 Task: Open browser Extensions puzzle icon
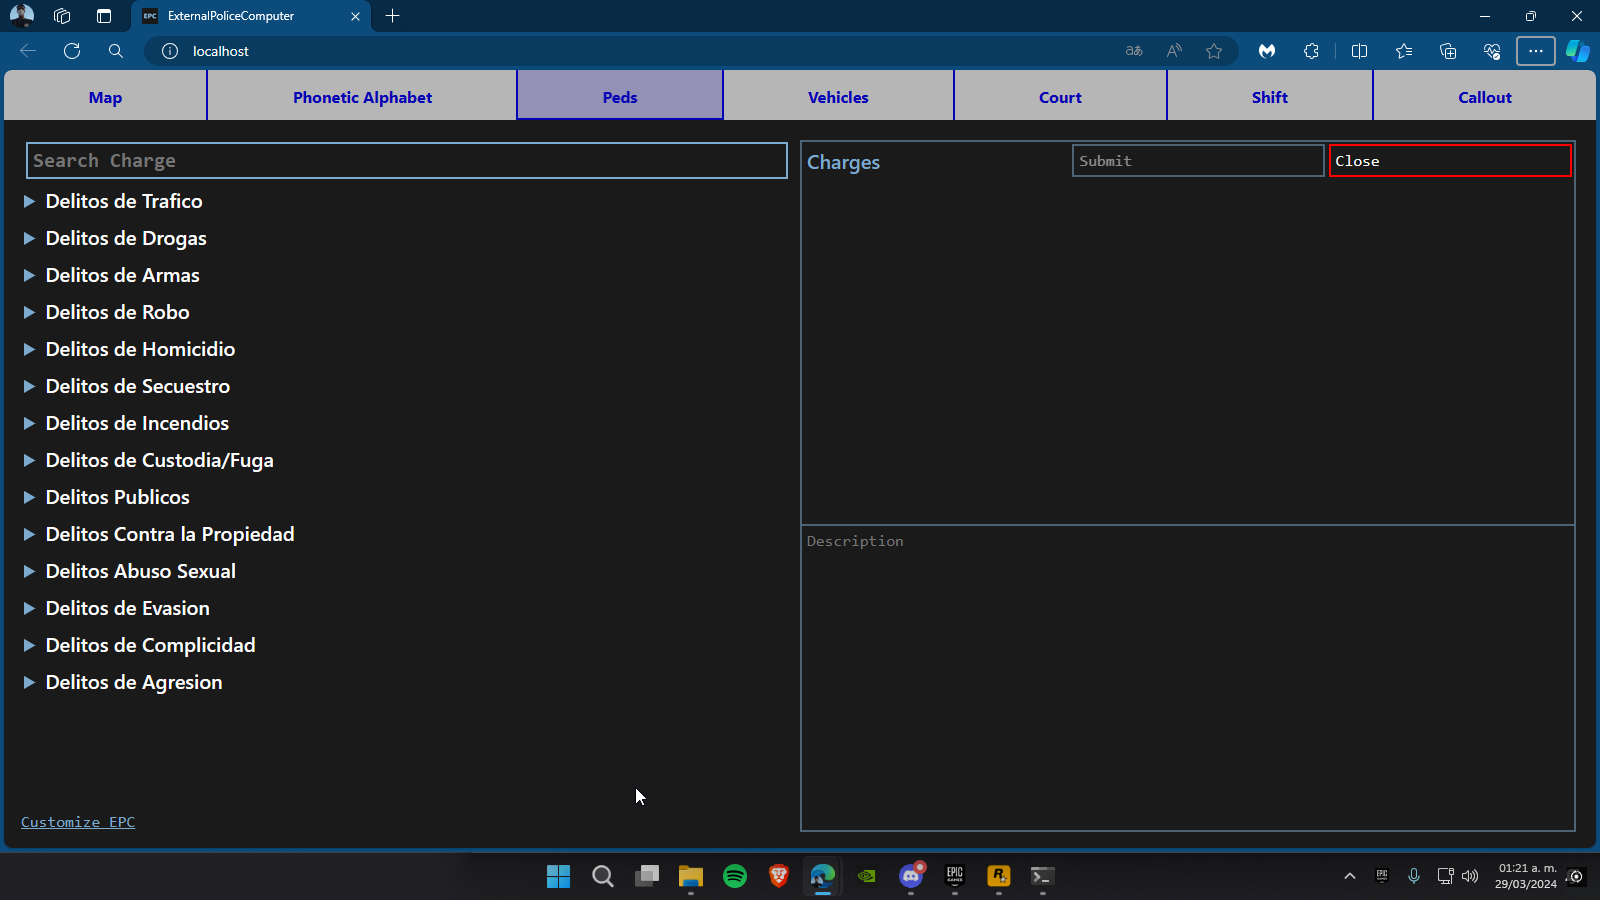pos(1311,51)
